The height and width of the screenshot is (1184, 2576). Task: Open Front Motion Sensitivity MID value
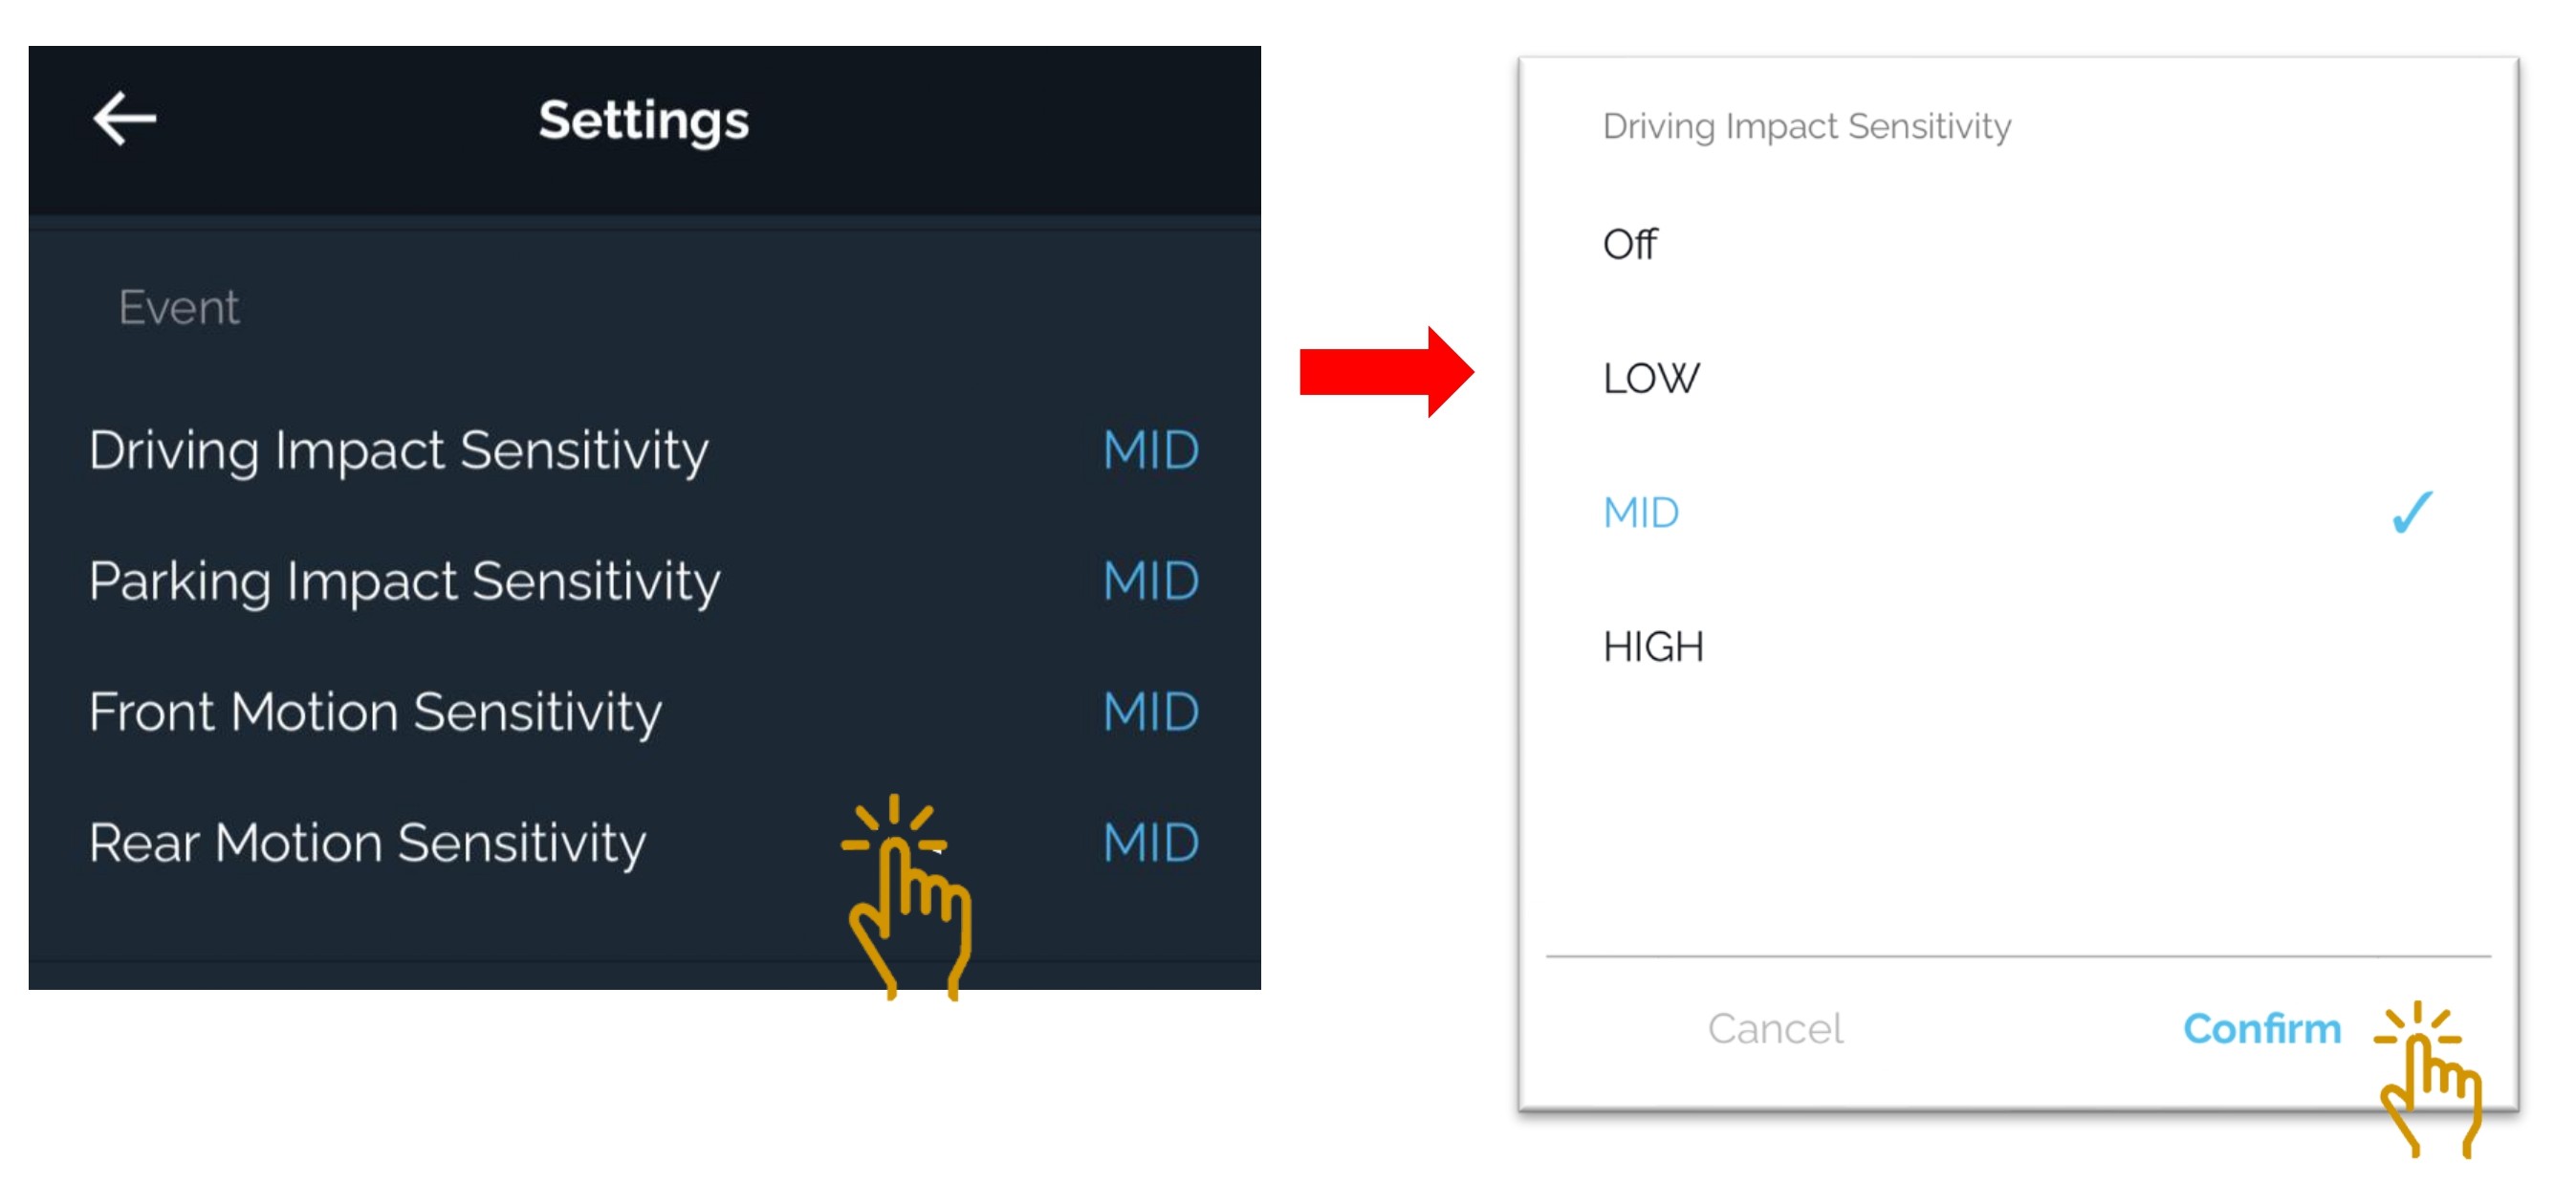coord(1150,712)
